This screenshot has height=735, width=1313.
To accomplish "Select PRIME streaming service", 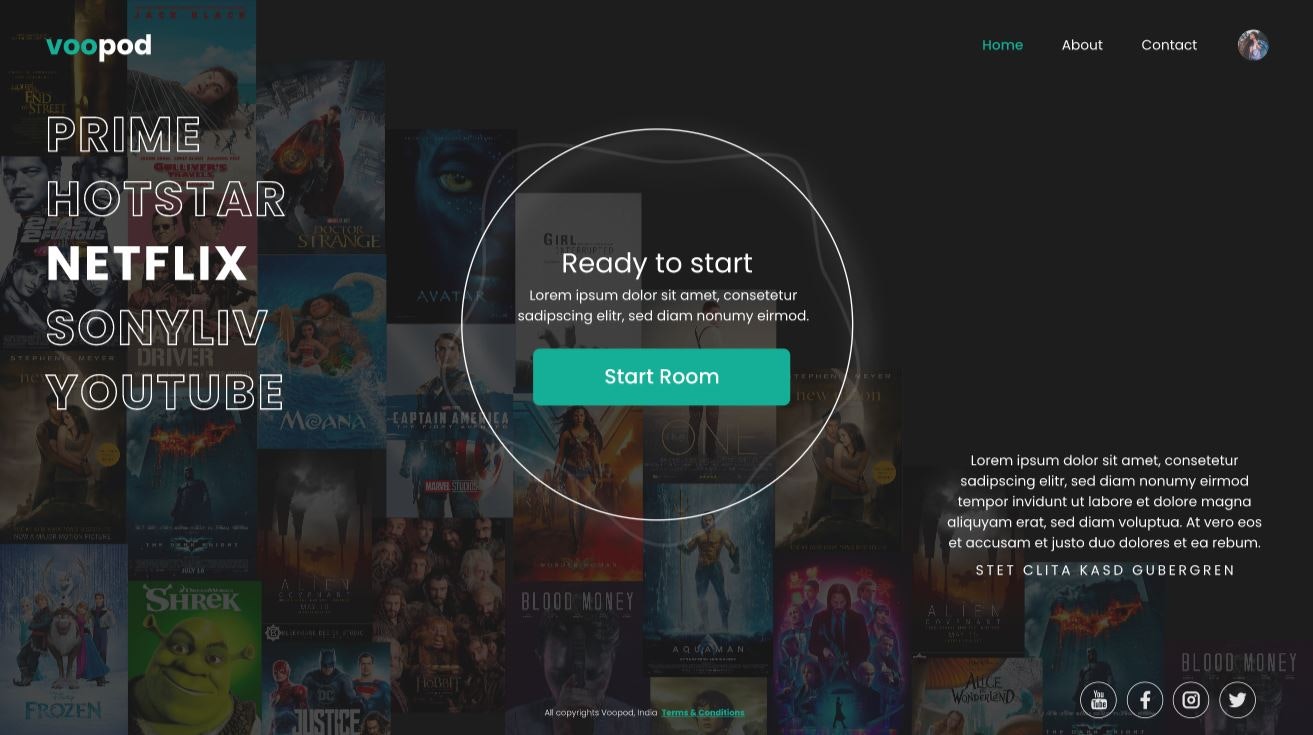I will [x=124, y=135].
